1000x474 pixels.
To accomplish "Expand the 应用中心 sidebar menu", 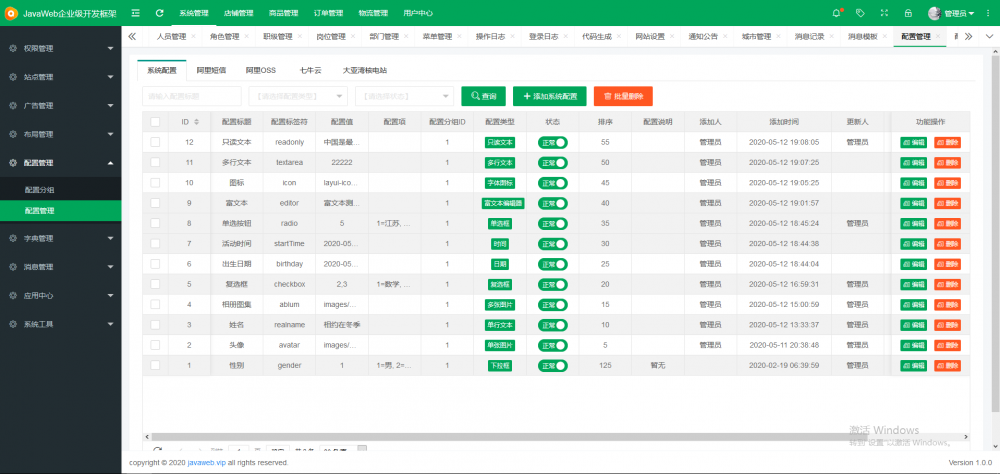I will [x=61, y=296].
